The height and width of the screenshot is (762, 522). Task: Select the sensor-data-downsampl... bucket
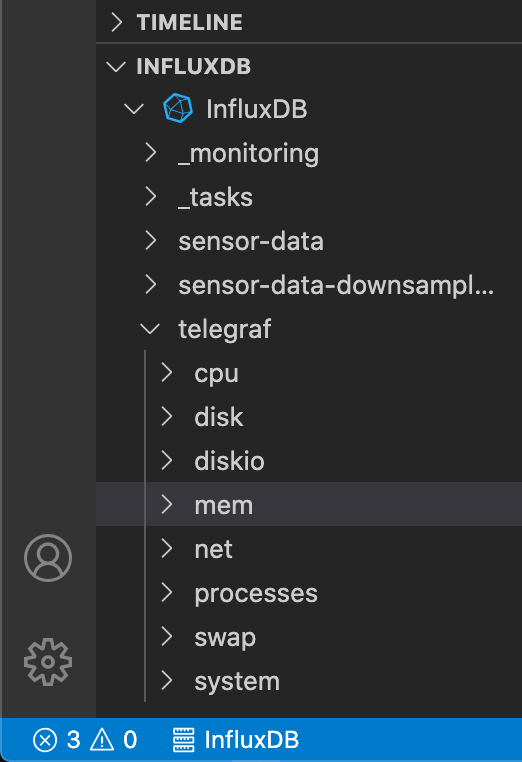coord(336,285)
